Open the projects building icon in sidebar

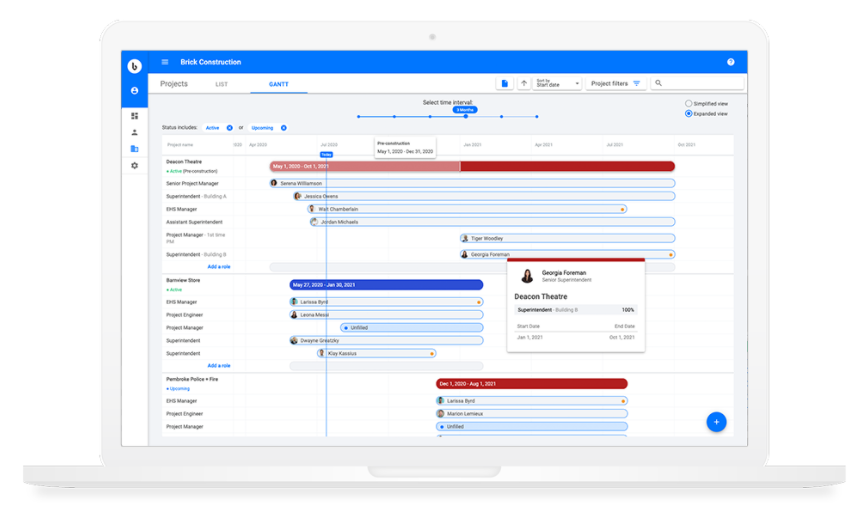(x=134, y=149)
